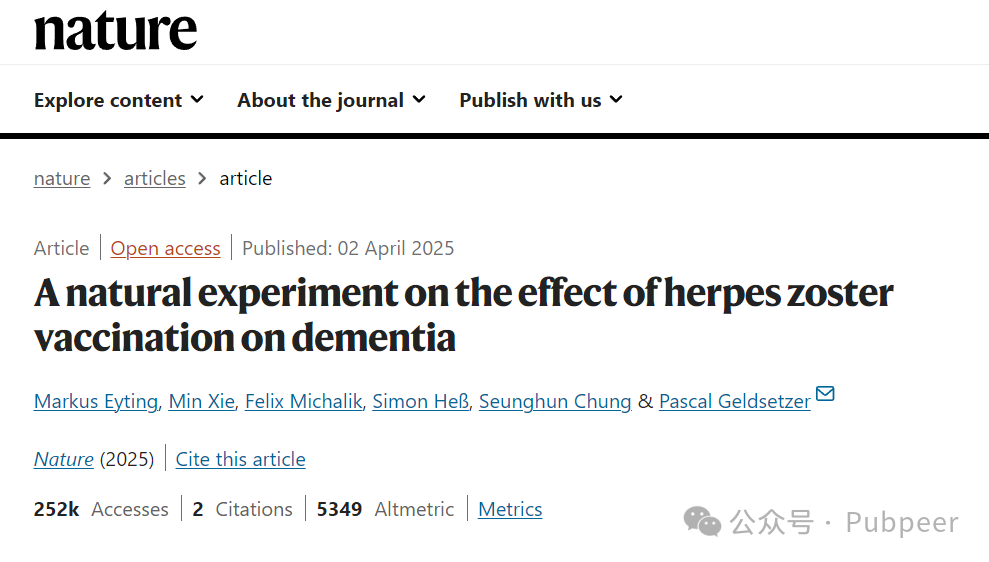Click the WeChat logo in watermark
The image size is (989, 562).
[702, 522]
